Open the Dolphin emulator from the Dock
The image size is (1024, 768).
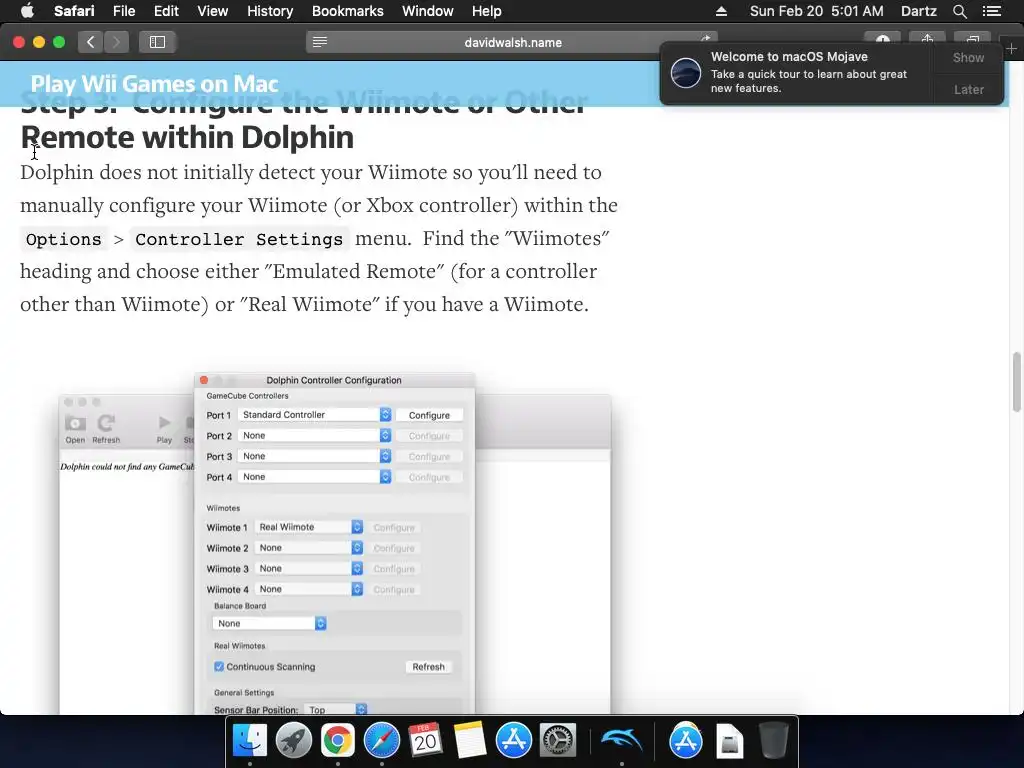(x=622, y=740)
